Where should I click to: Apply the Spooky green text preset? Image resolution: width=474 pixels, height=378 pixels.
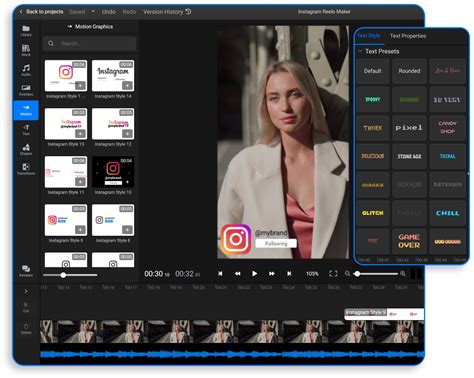point(373,99)
